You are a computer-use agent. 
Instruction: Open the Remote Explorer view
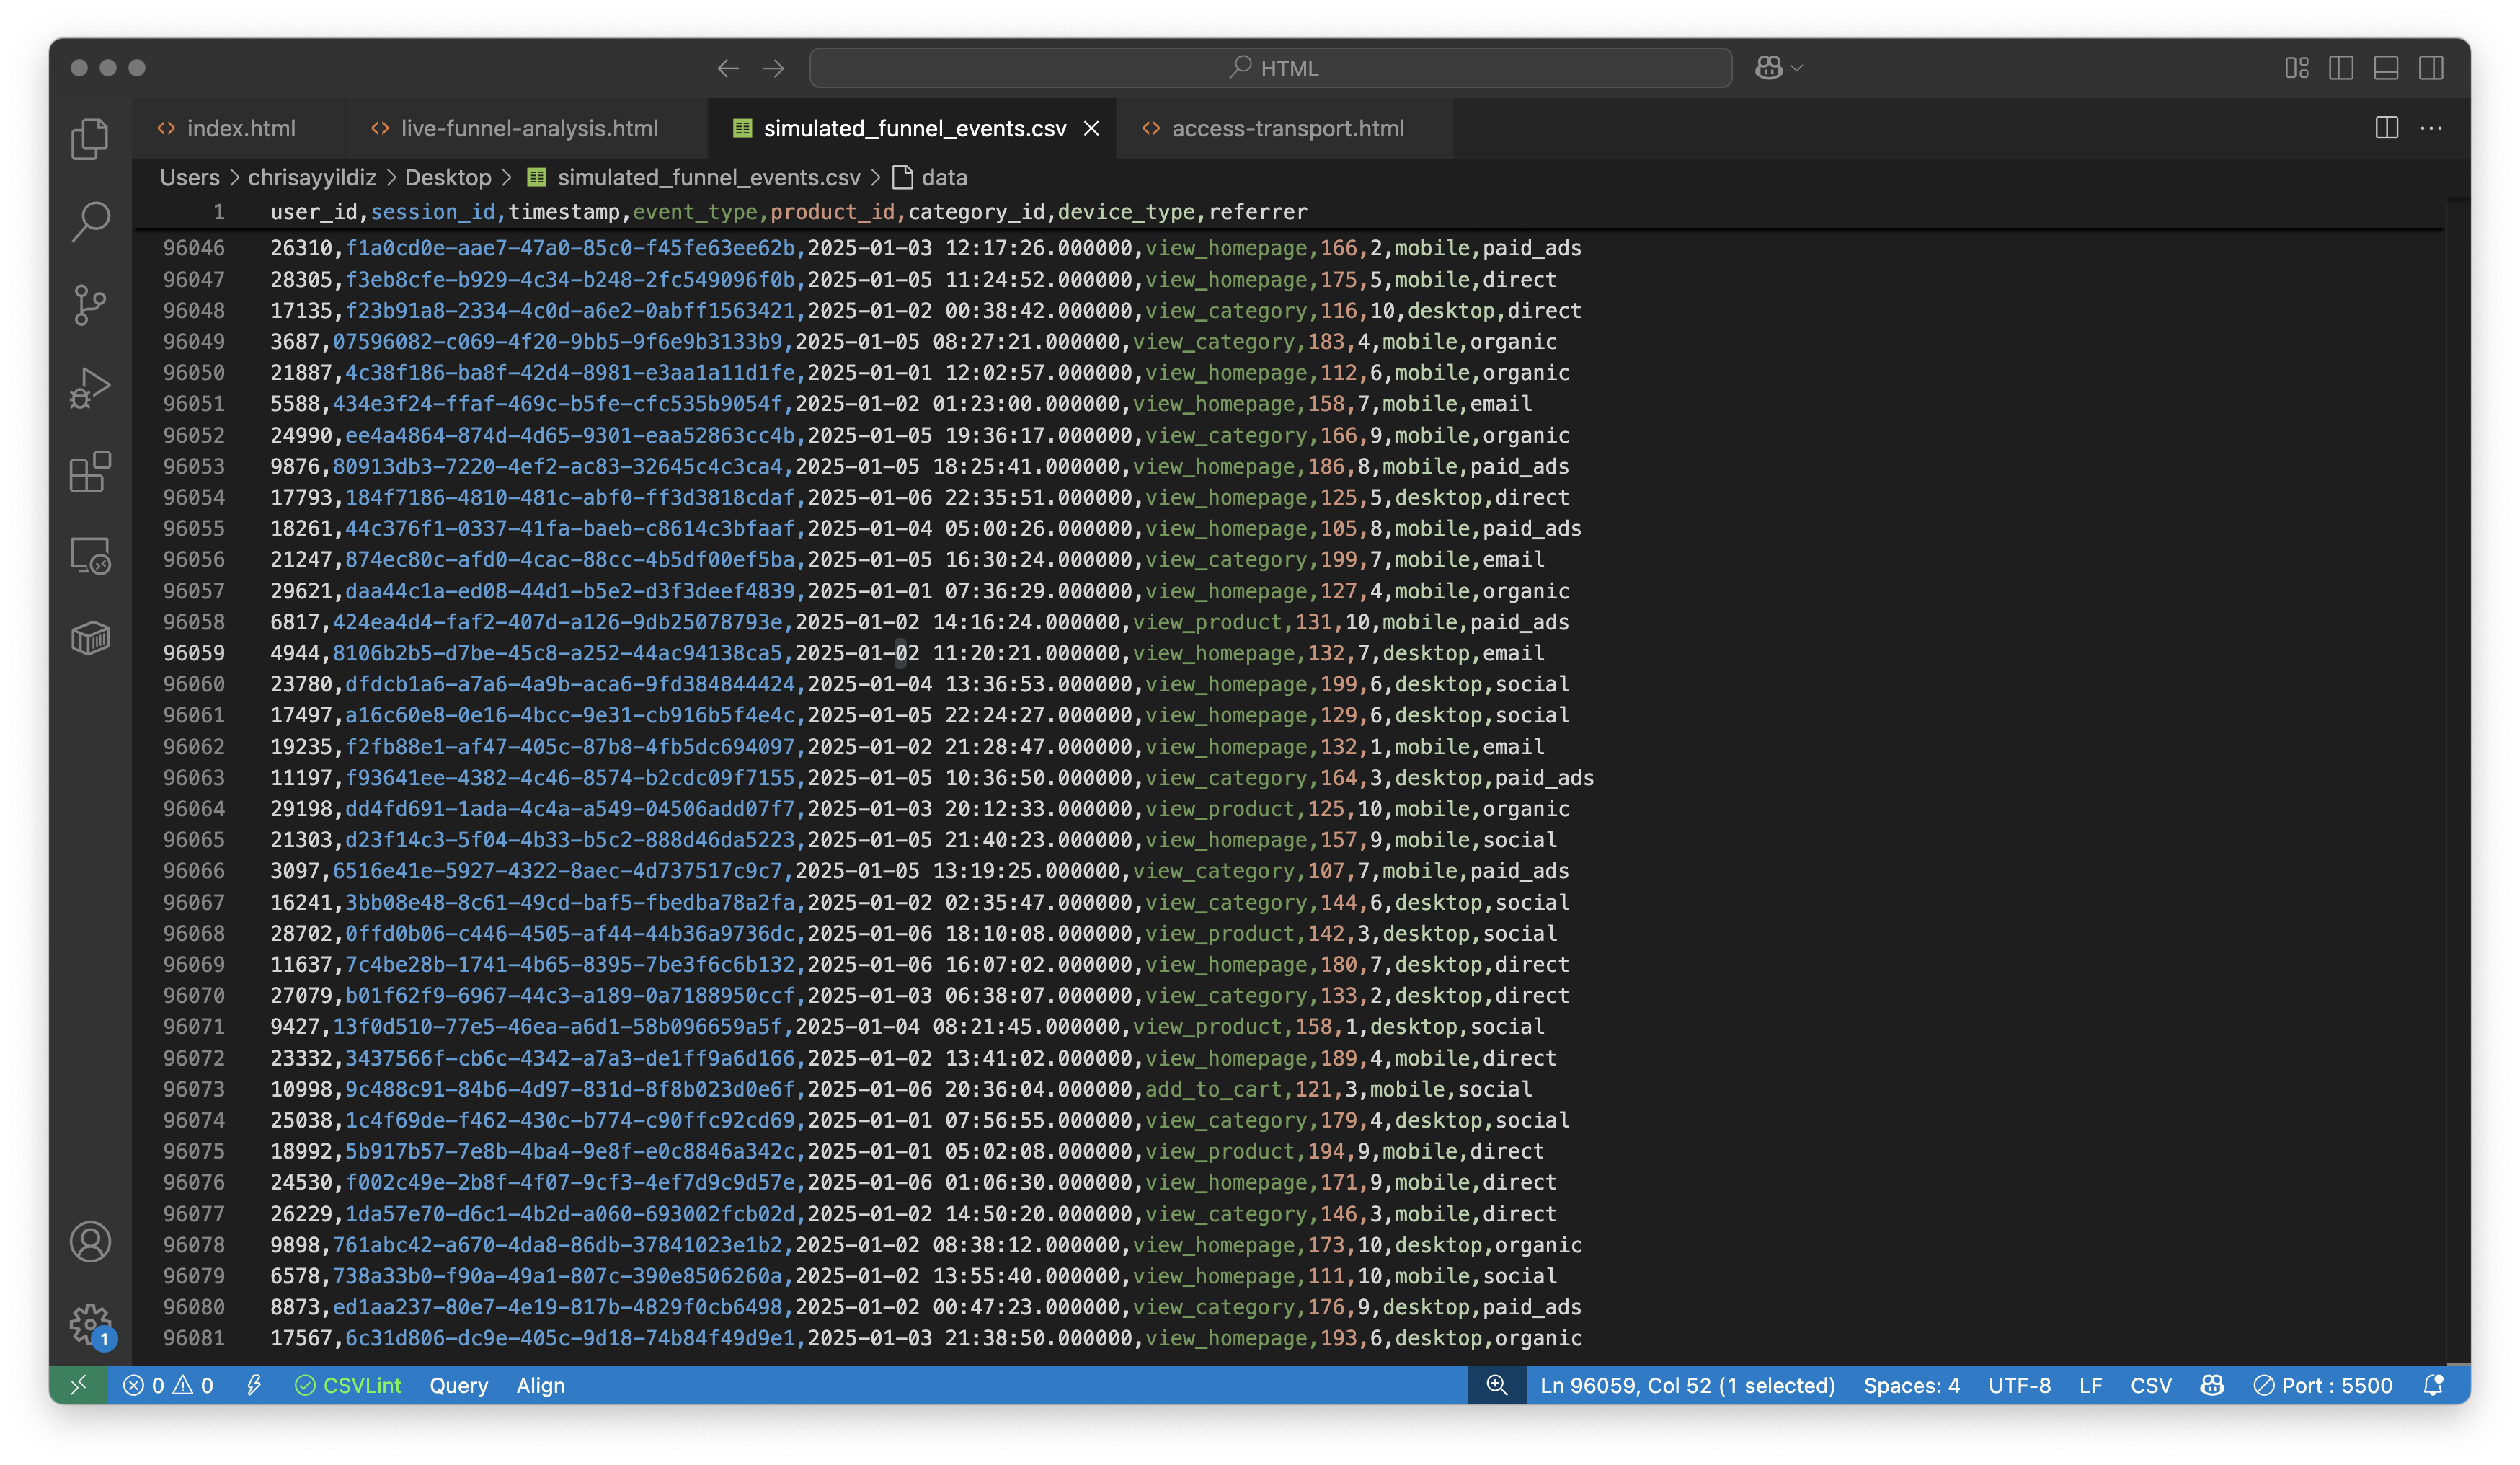[x=90, y=555]
